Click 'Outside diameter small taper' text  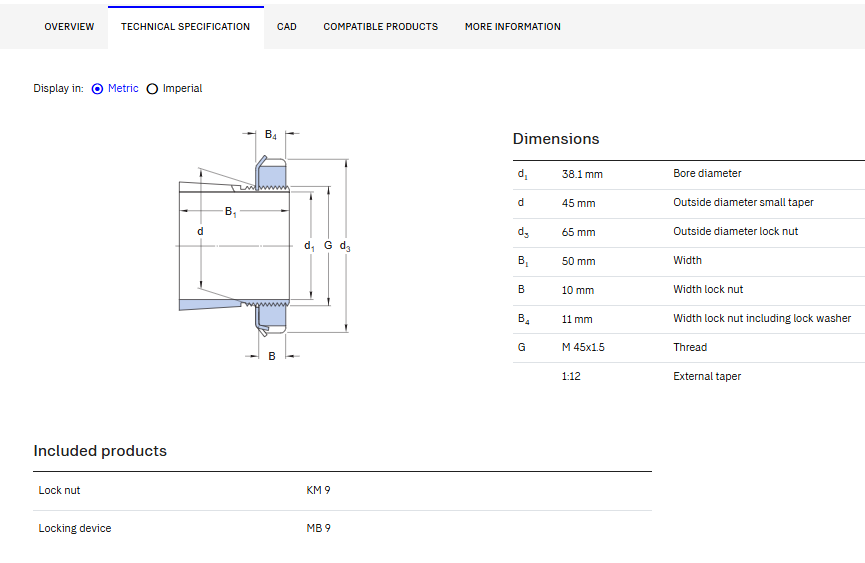pos(743,202)
